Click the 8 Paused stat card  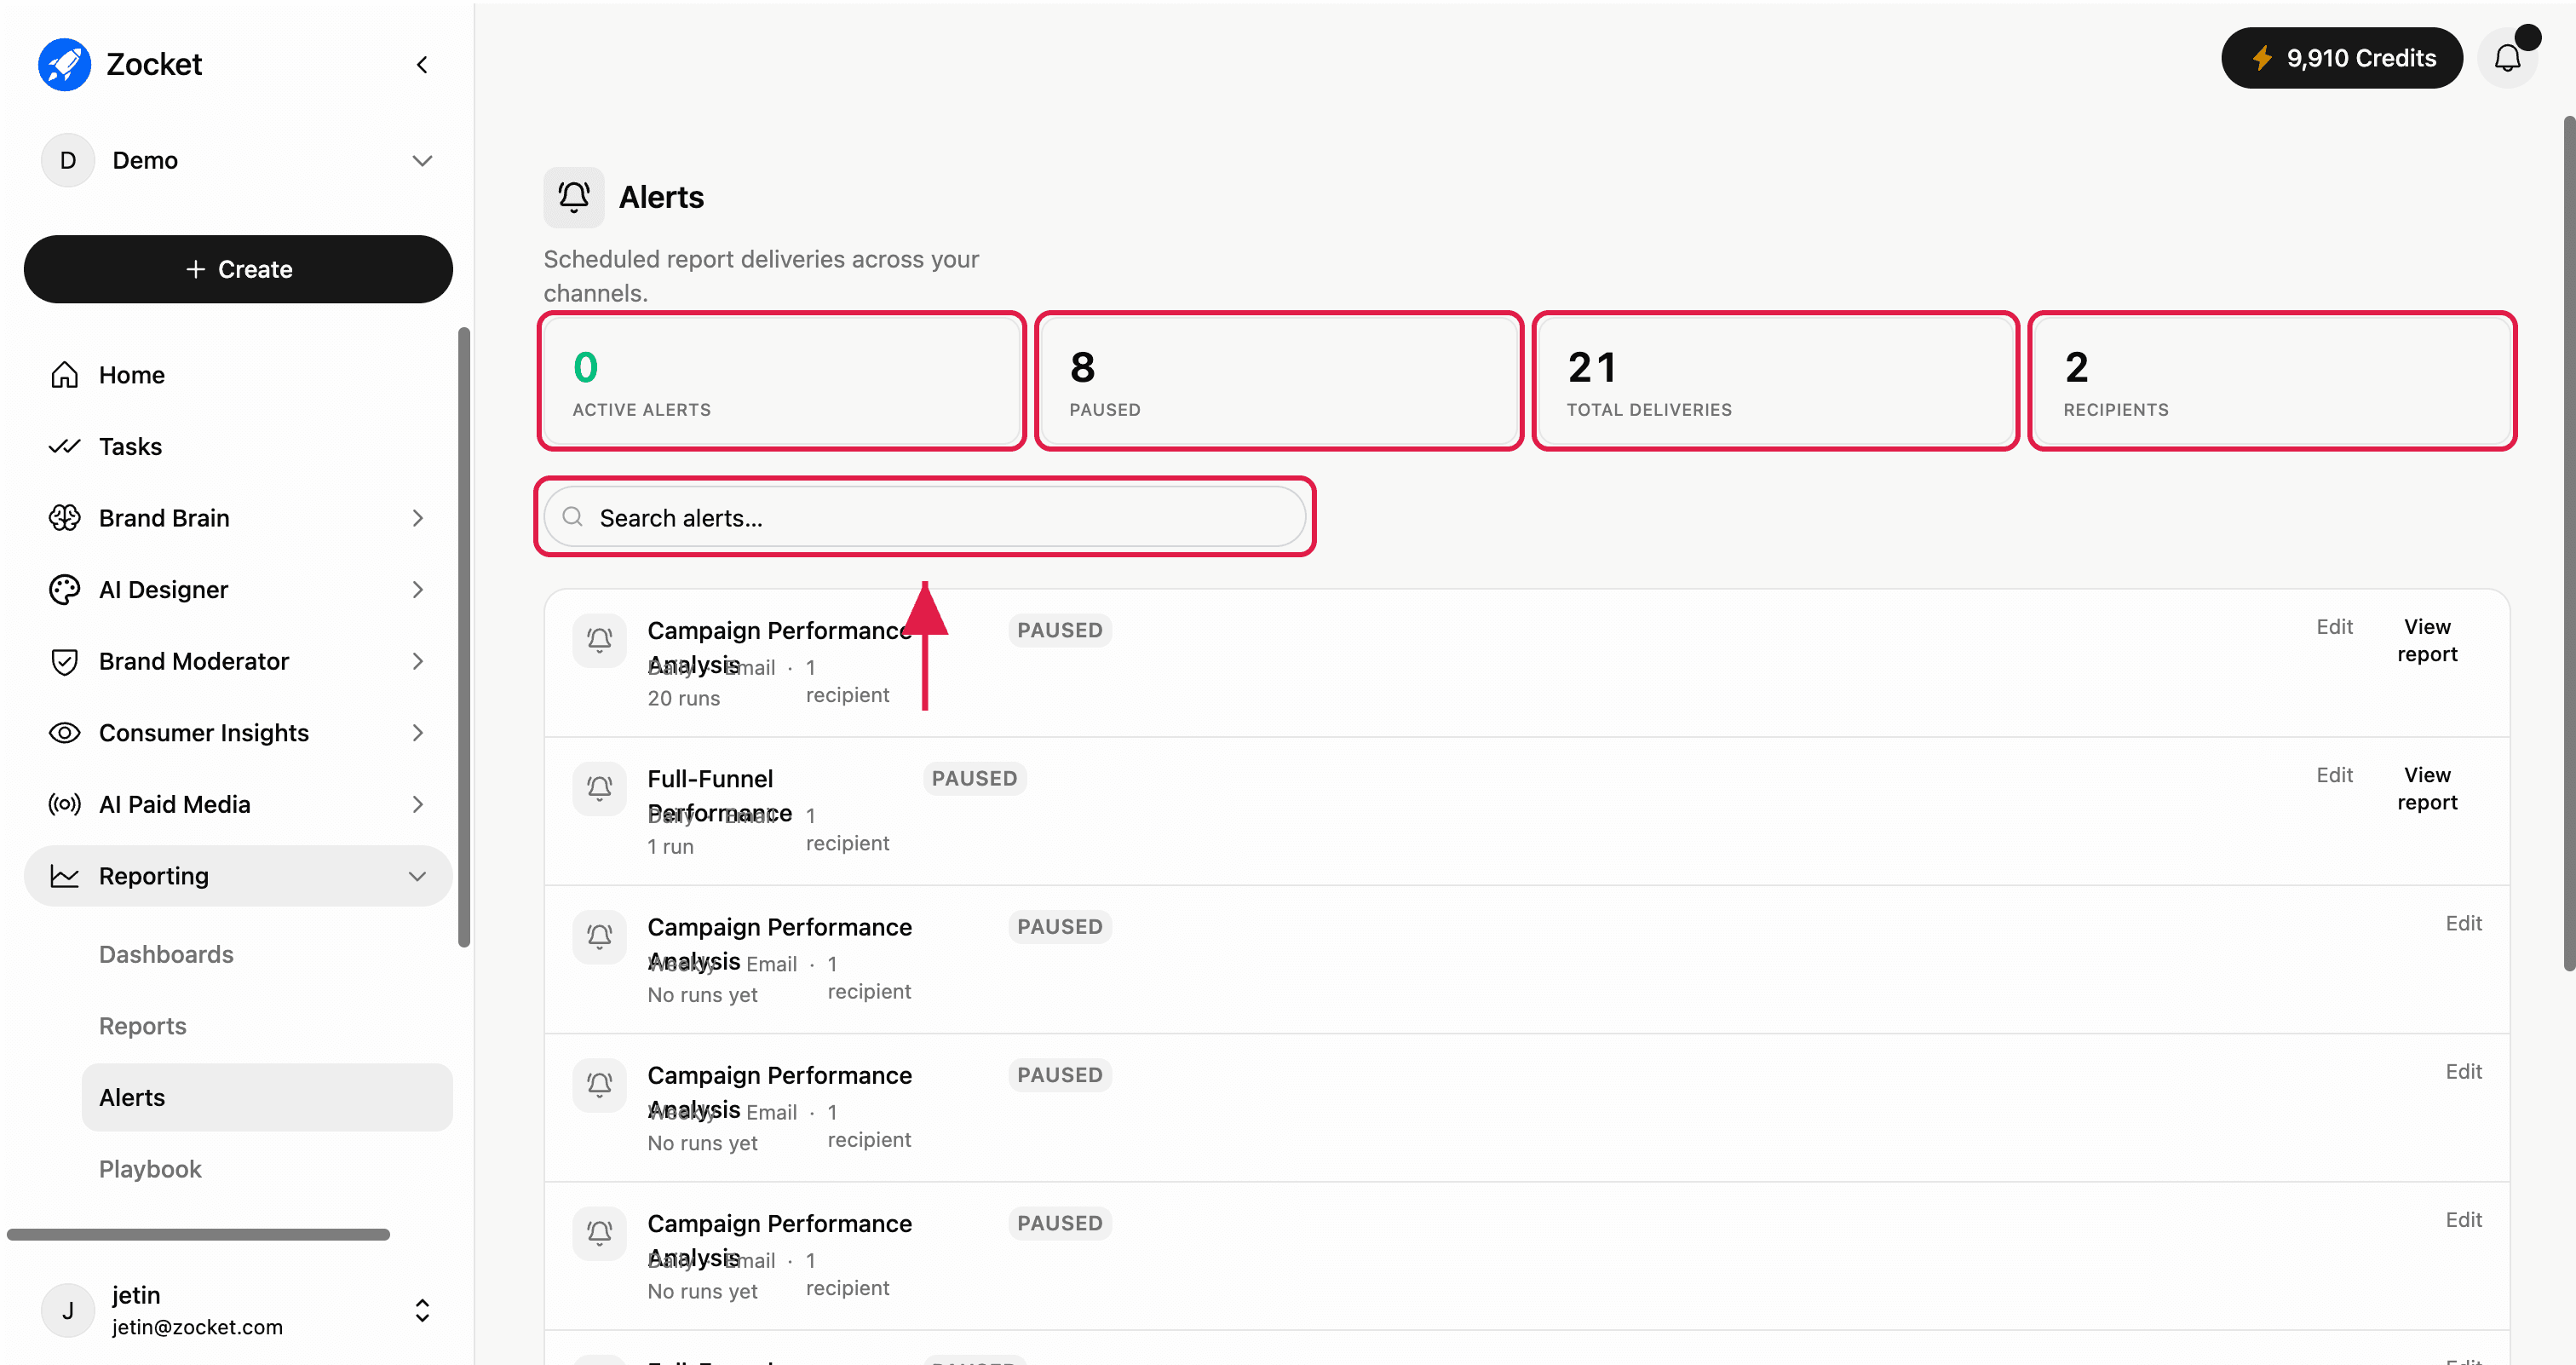pos(1279,381)
